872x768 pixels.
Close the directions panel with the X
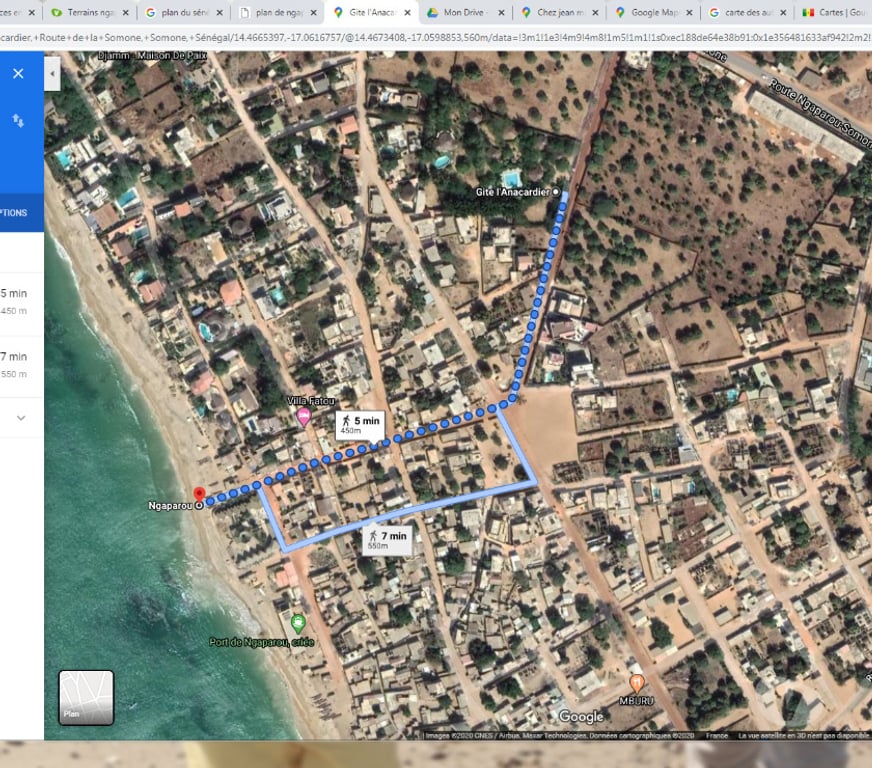(18, 73)
